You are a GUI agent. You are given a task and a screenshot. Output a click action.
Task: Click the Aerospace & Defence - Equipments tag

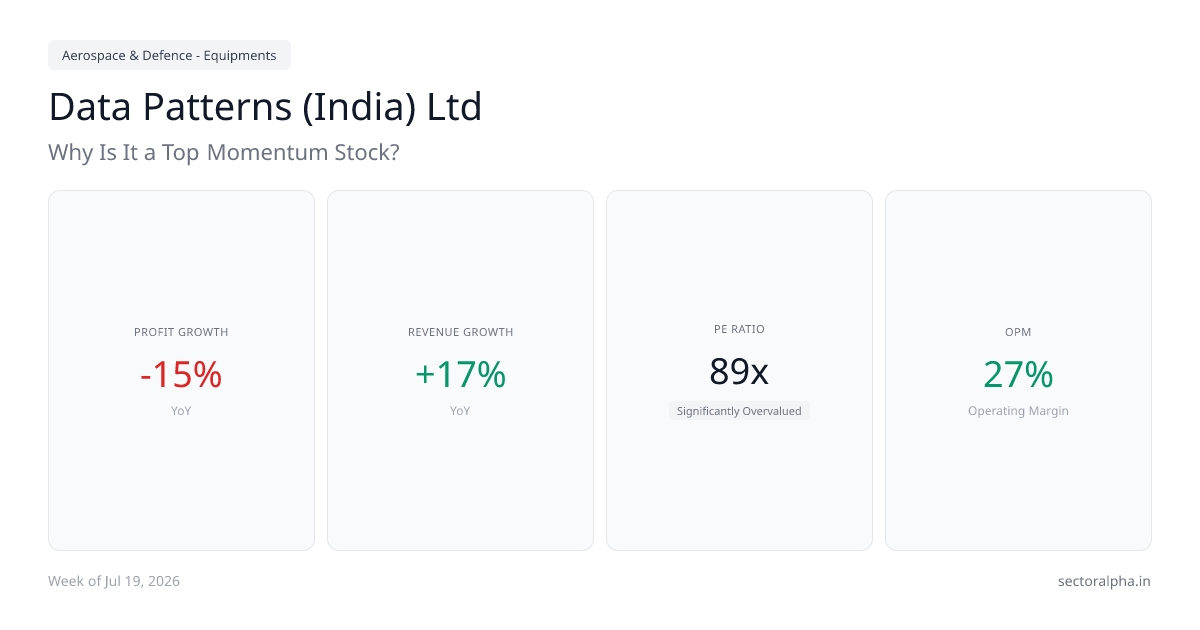click(x=169, y=55)
